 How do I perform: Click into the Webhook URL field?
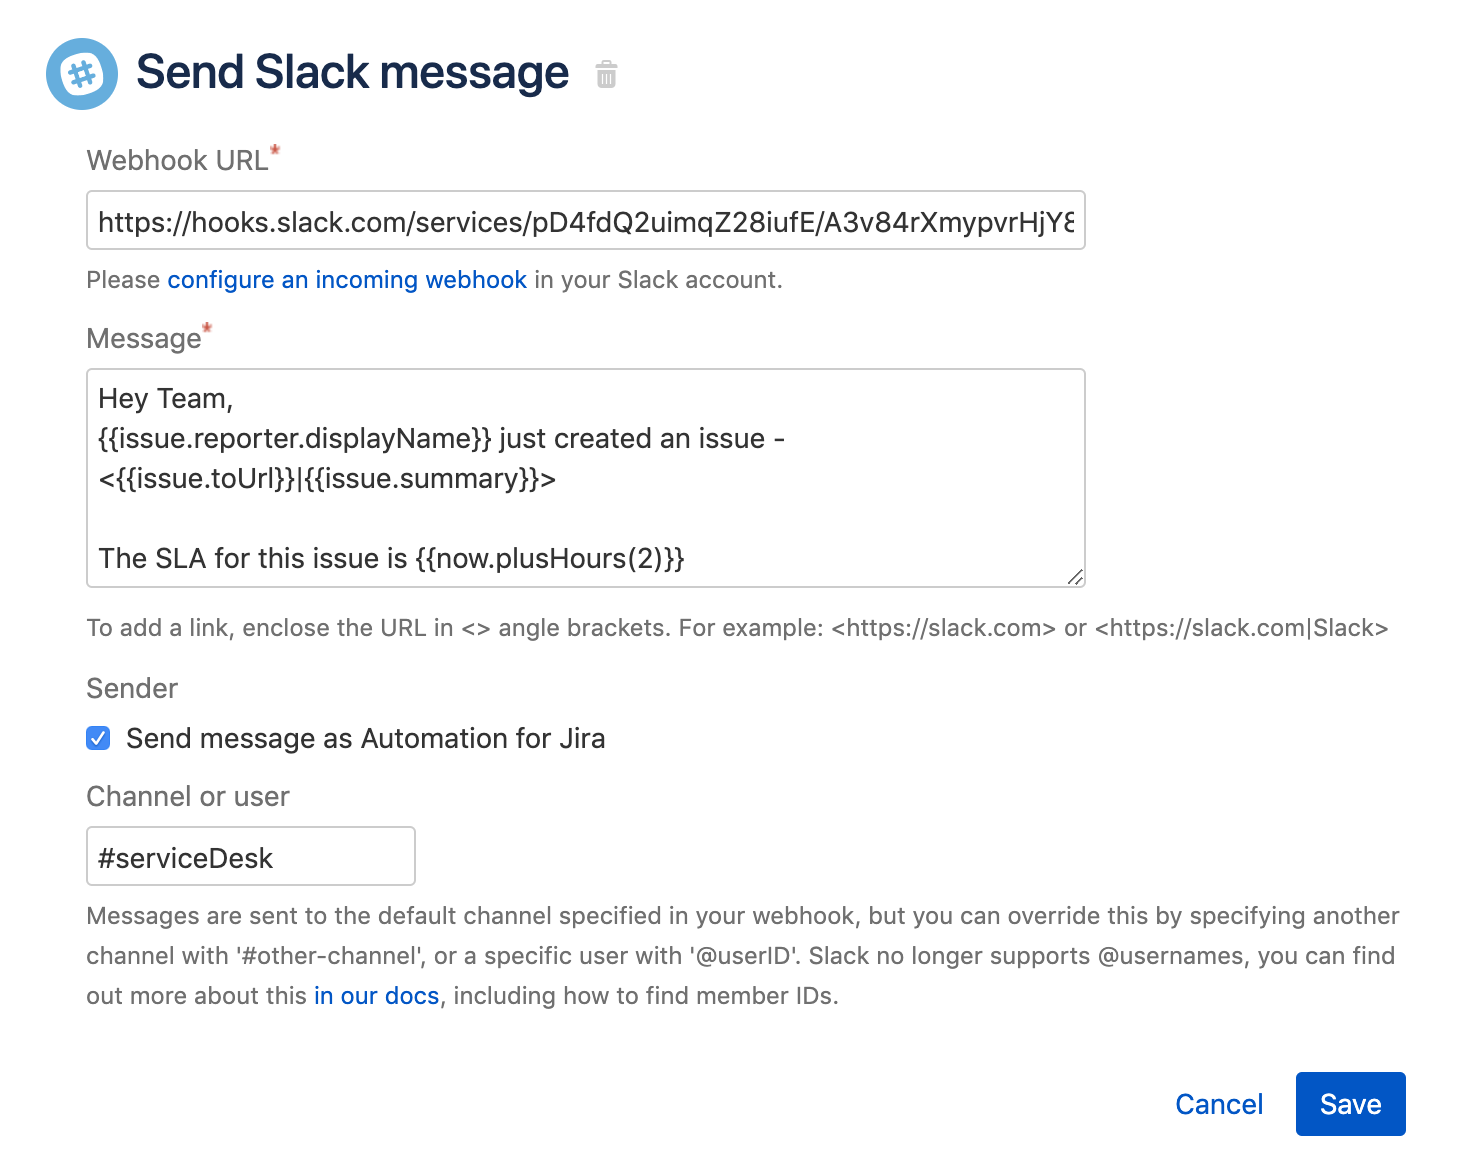click(x=585, y=221)
